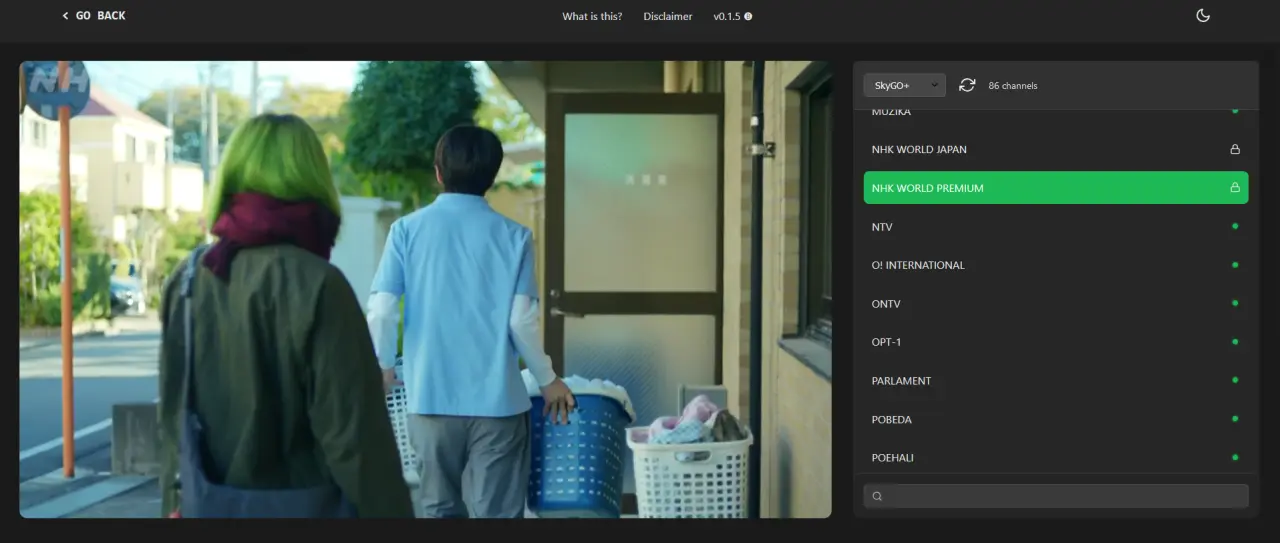Choose the POBEDA channel

pos(1056,420)
